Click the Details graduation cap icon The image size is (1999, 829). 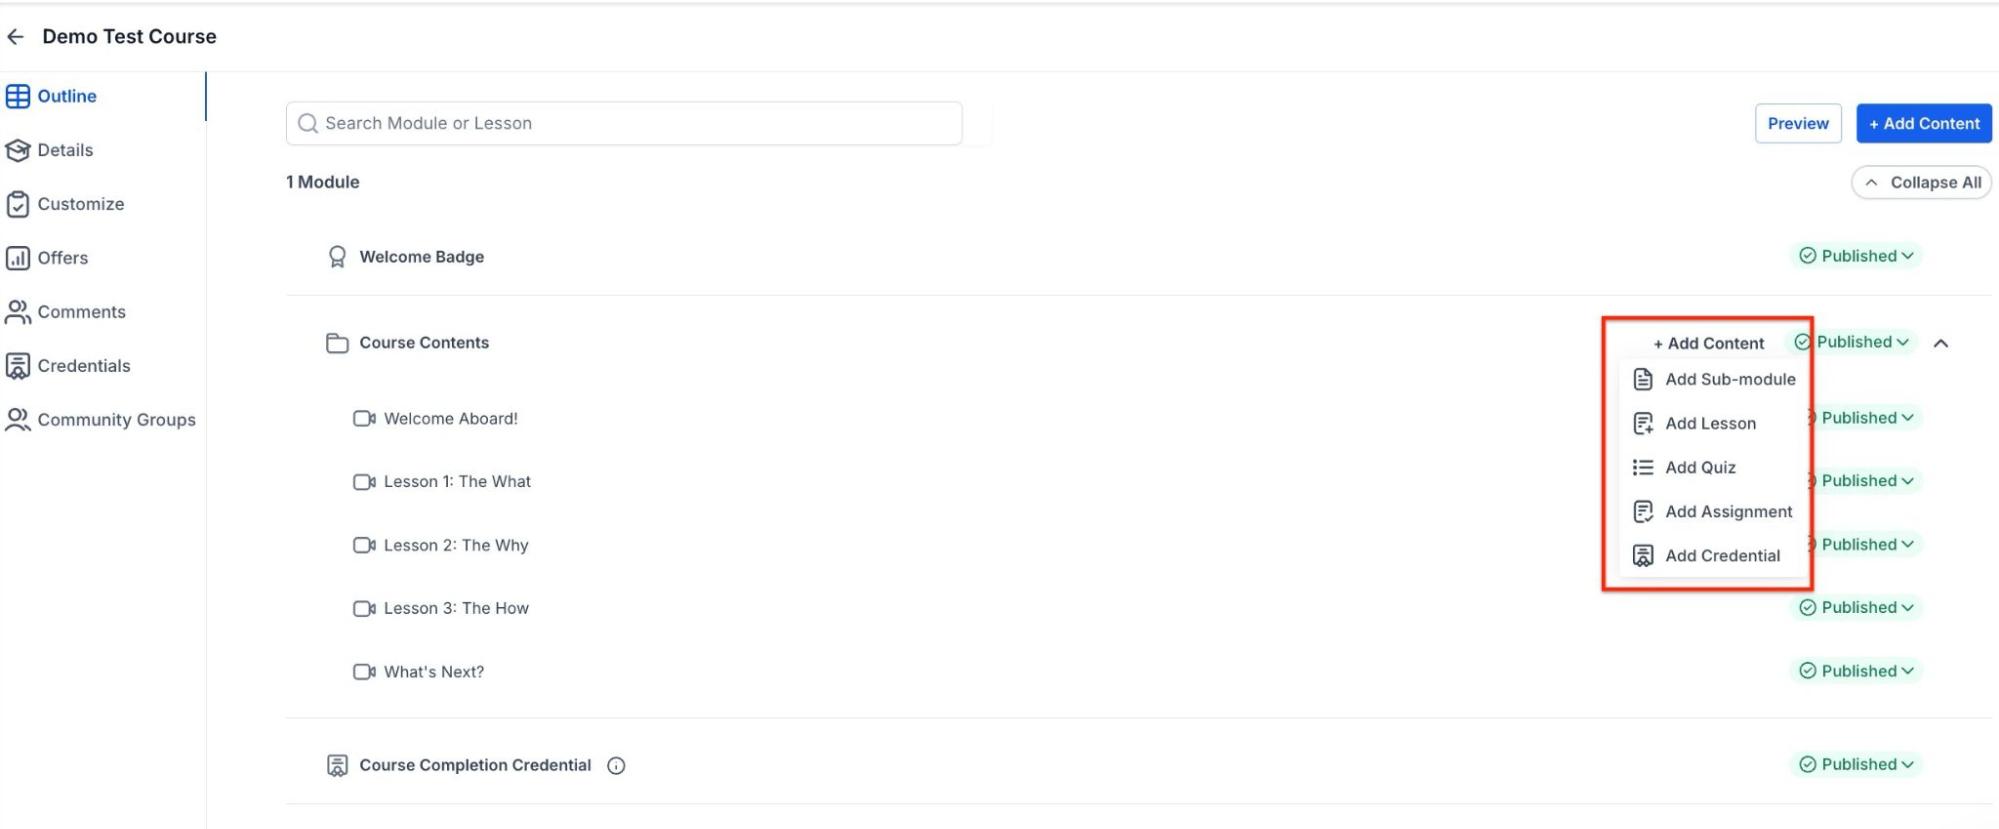18,150
